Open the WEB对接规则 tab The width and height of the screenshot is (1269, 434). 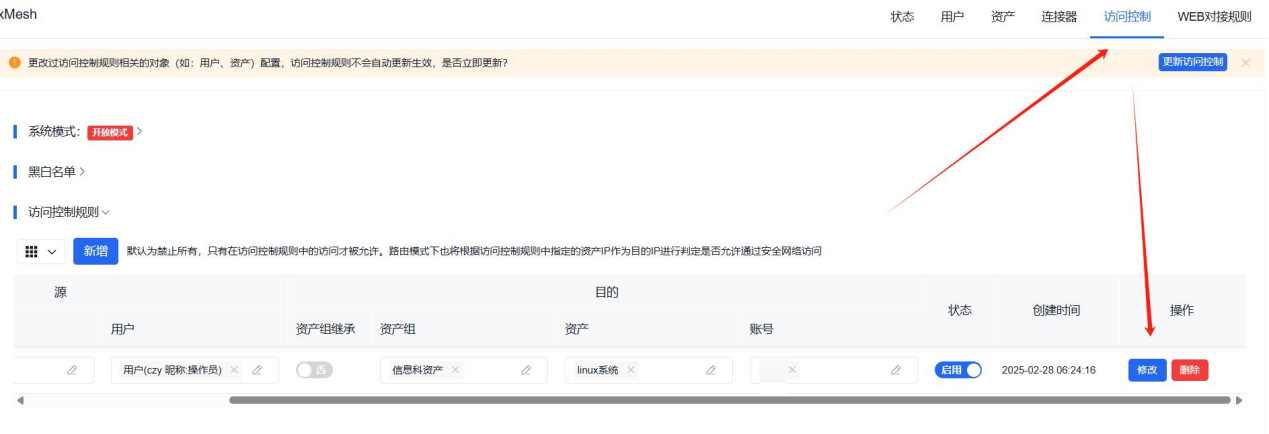[1213, 17]
